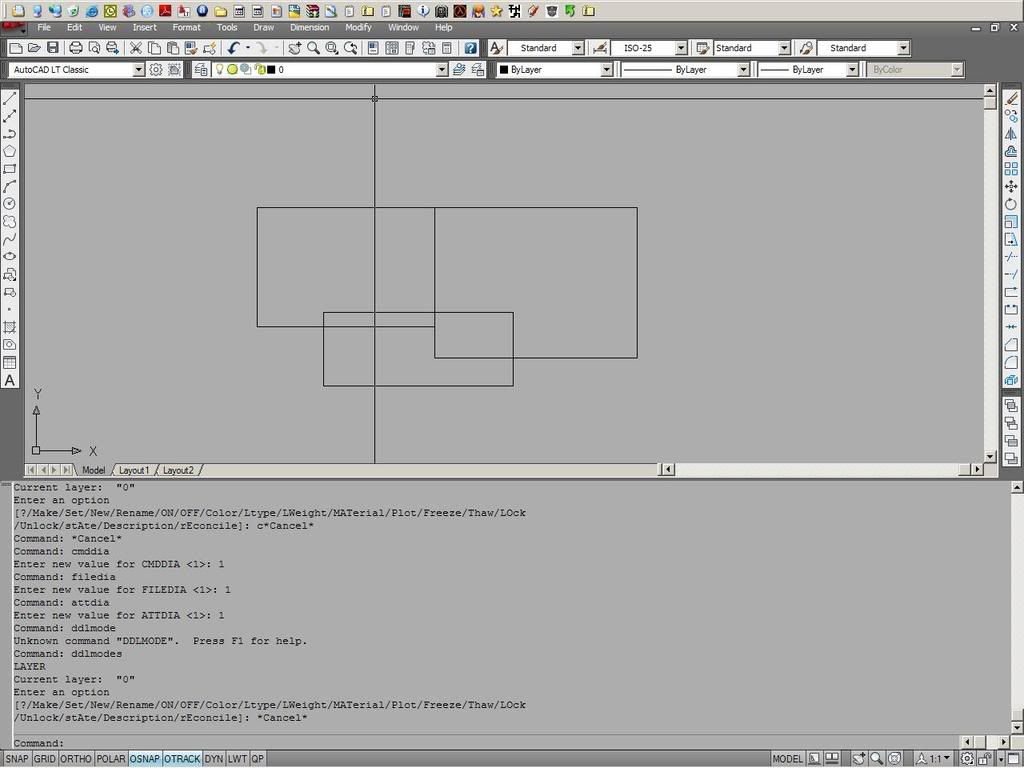Choose the Hatch tool
Image resolution: width=1024 pixels, height=768 pixels.
pyautogui.click(x=10, y=327)
